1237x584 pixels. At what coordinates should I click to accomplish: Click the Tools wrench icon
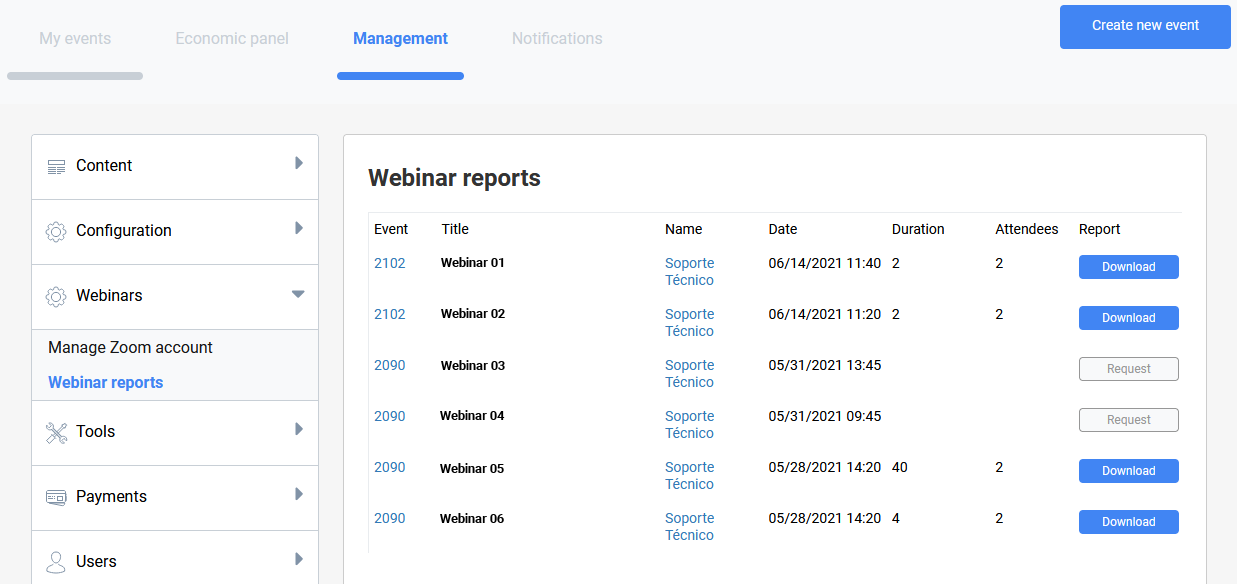click(57, 432)
